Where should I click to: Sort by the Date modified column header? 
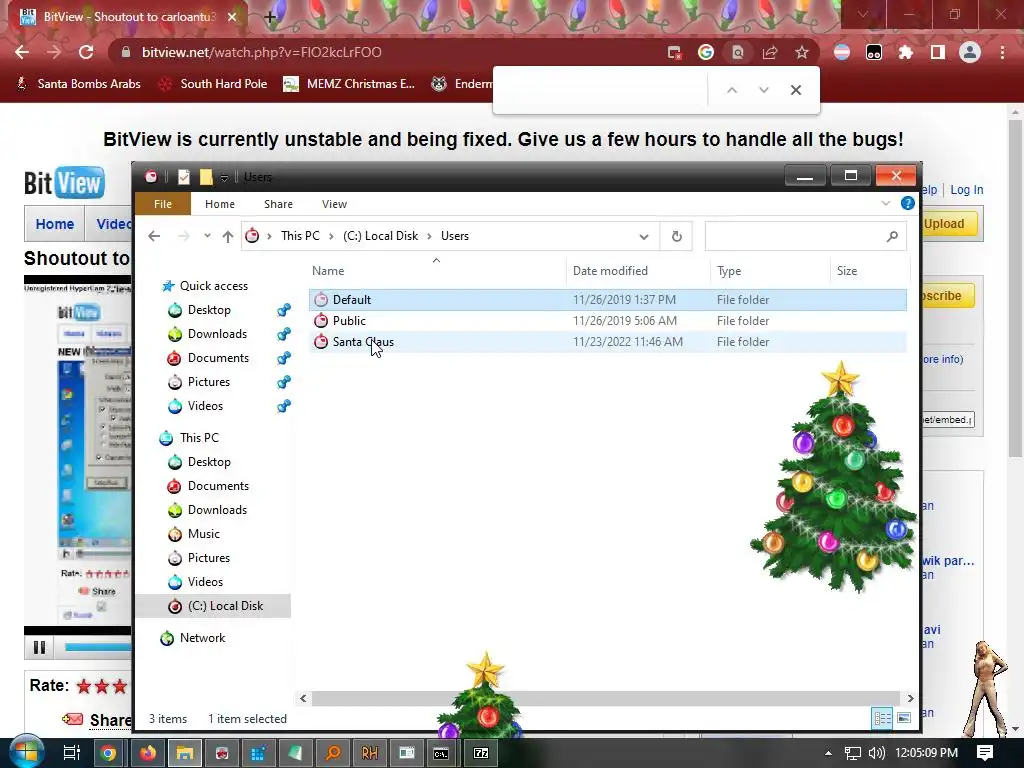[x=610, y=270]
